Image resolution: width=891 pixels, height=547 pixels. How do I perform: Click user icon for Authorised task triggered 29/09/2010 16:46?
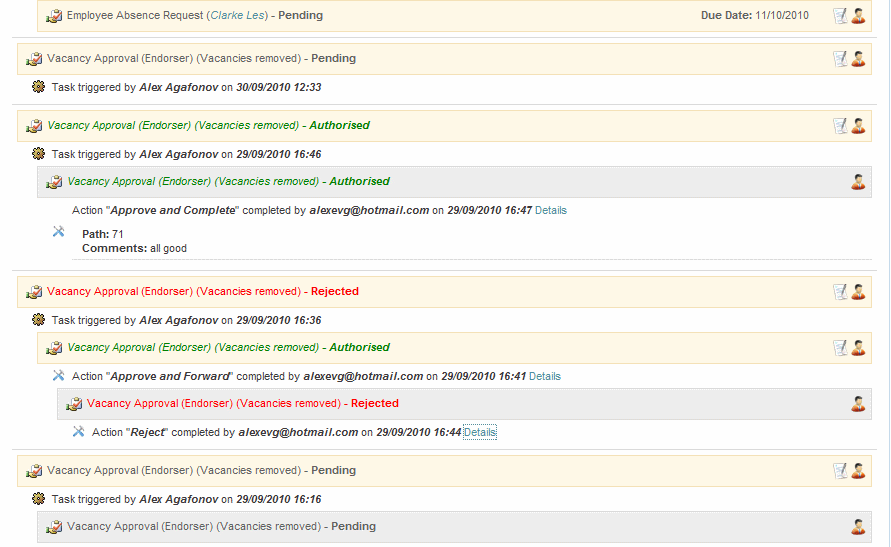[x=858, y=126]
